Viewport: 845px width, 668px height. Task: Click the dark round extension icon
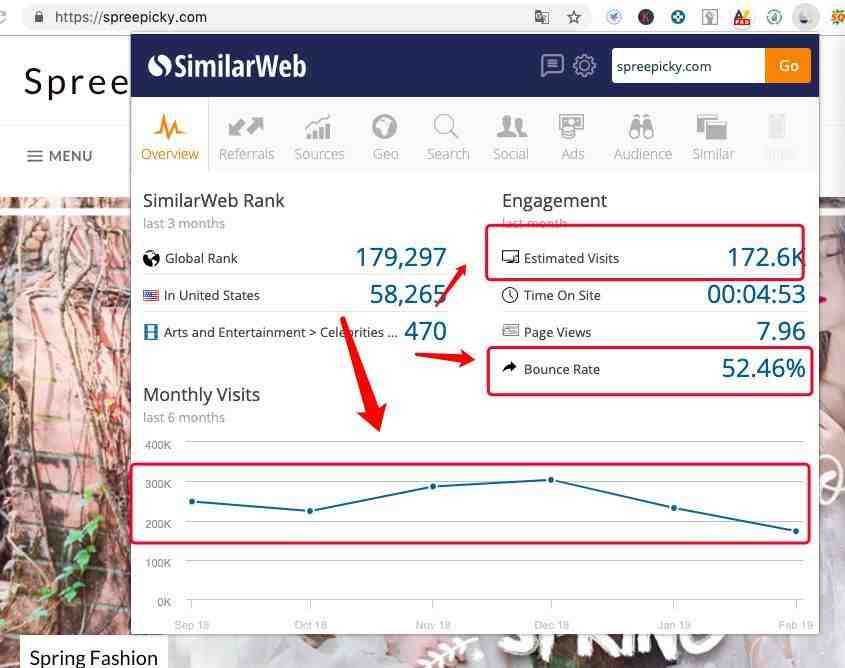[646, 17]
